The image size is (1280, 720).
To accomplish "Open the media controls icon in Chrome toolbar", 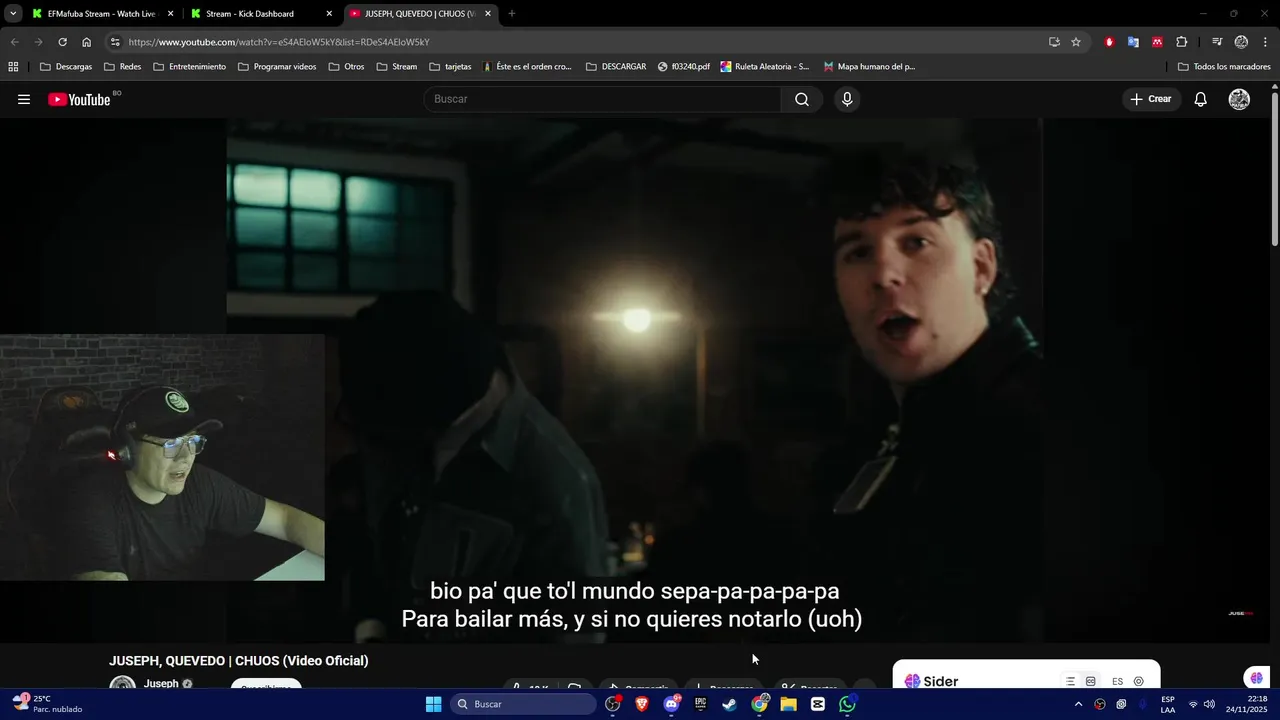I will pos(1217,42).
